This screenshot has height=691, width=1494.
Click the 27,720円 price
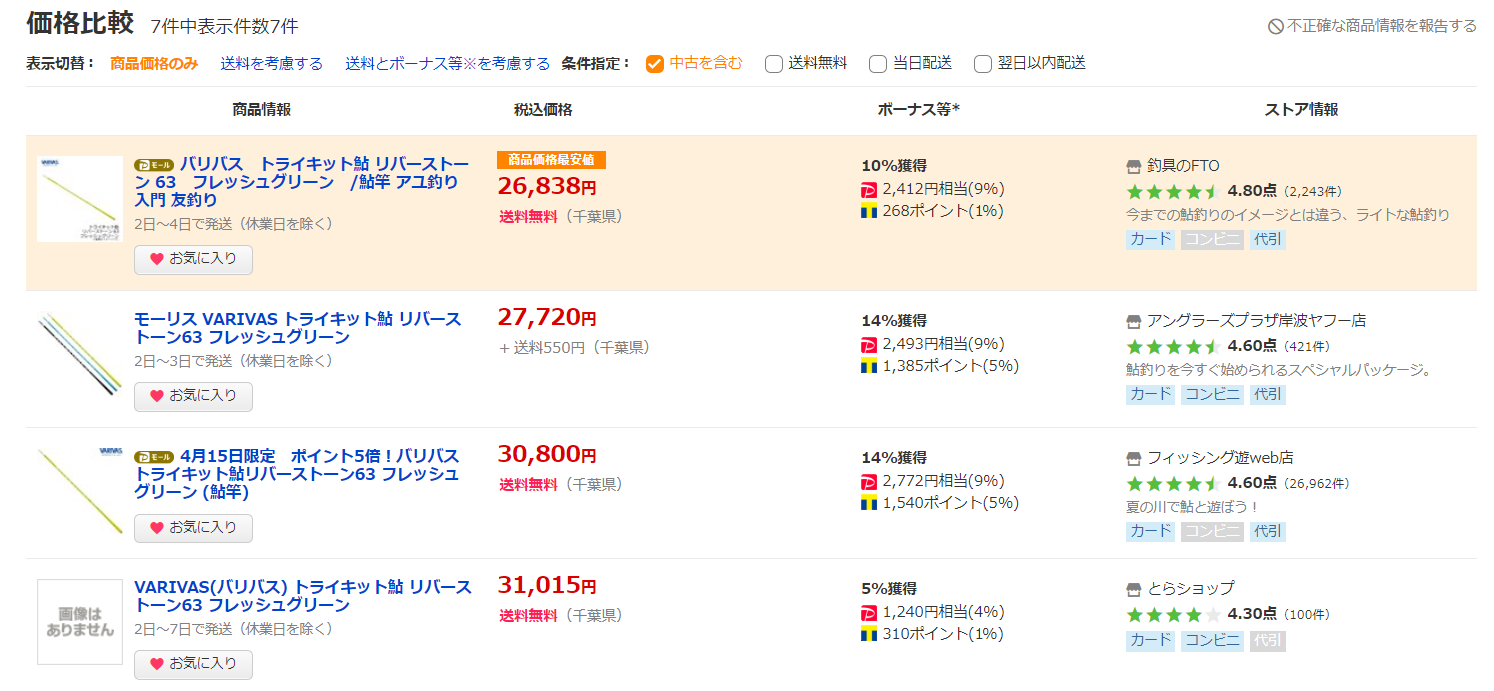(x=547, y=318)
